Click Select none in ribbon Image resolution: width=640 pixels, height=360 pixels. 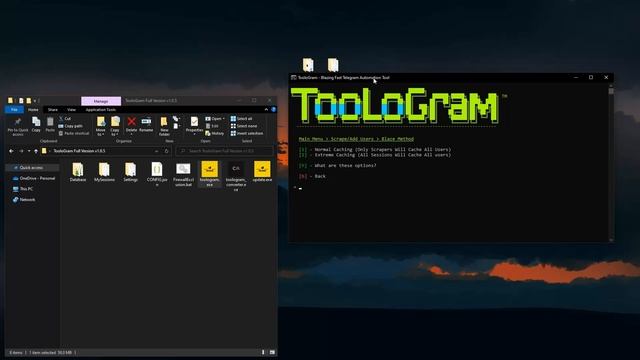click(244, 126)
